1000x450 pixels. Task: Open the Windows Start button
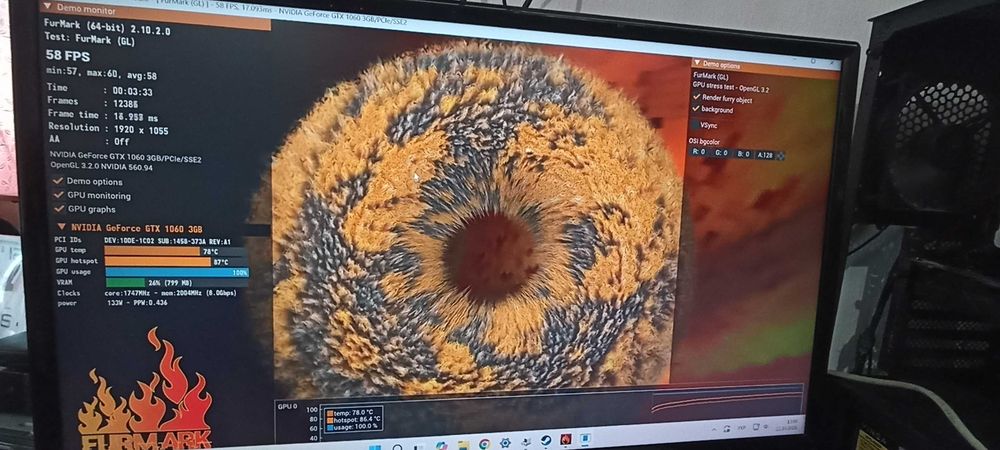[375, 447]
